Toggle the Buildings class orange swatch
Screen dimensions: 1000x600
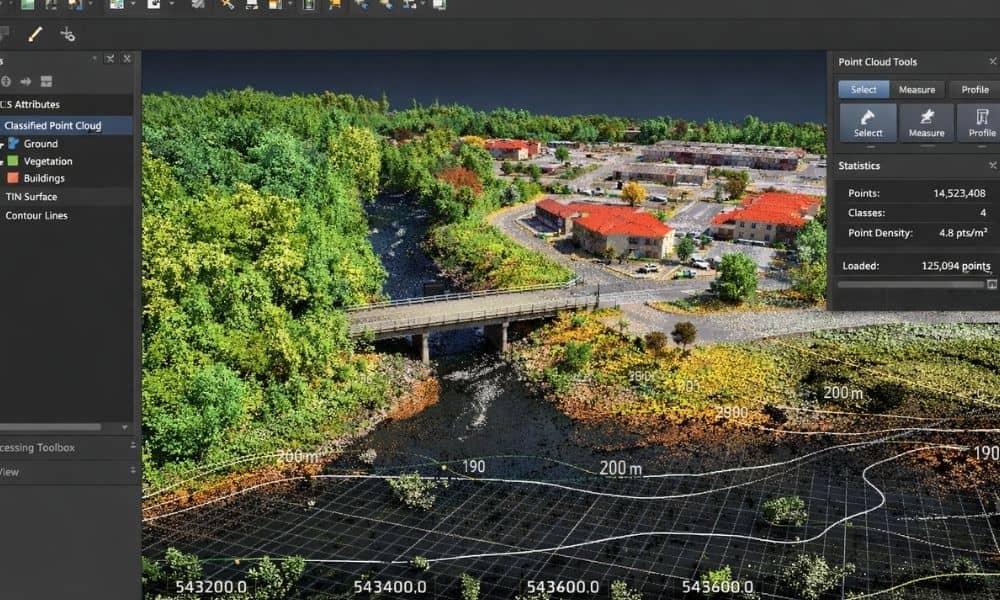click(x=12, y=178)
